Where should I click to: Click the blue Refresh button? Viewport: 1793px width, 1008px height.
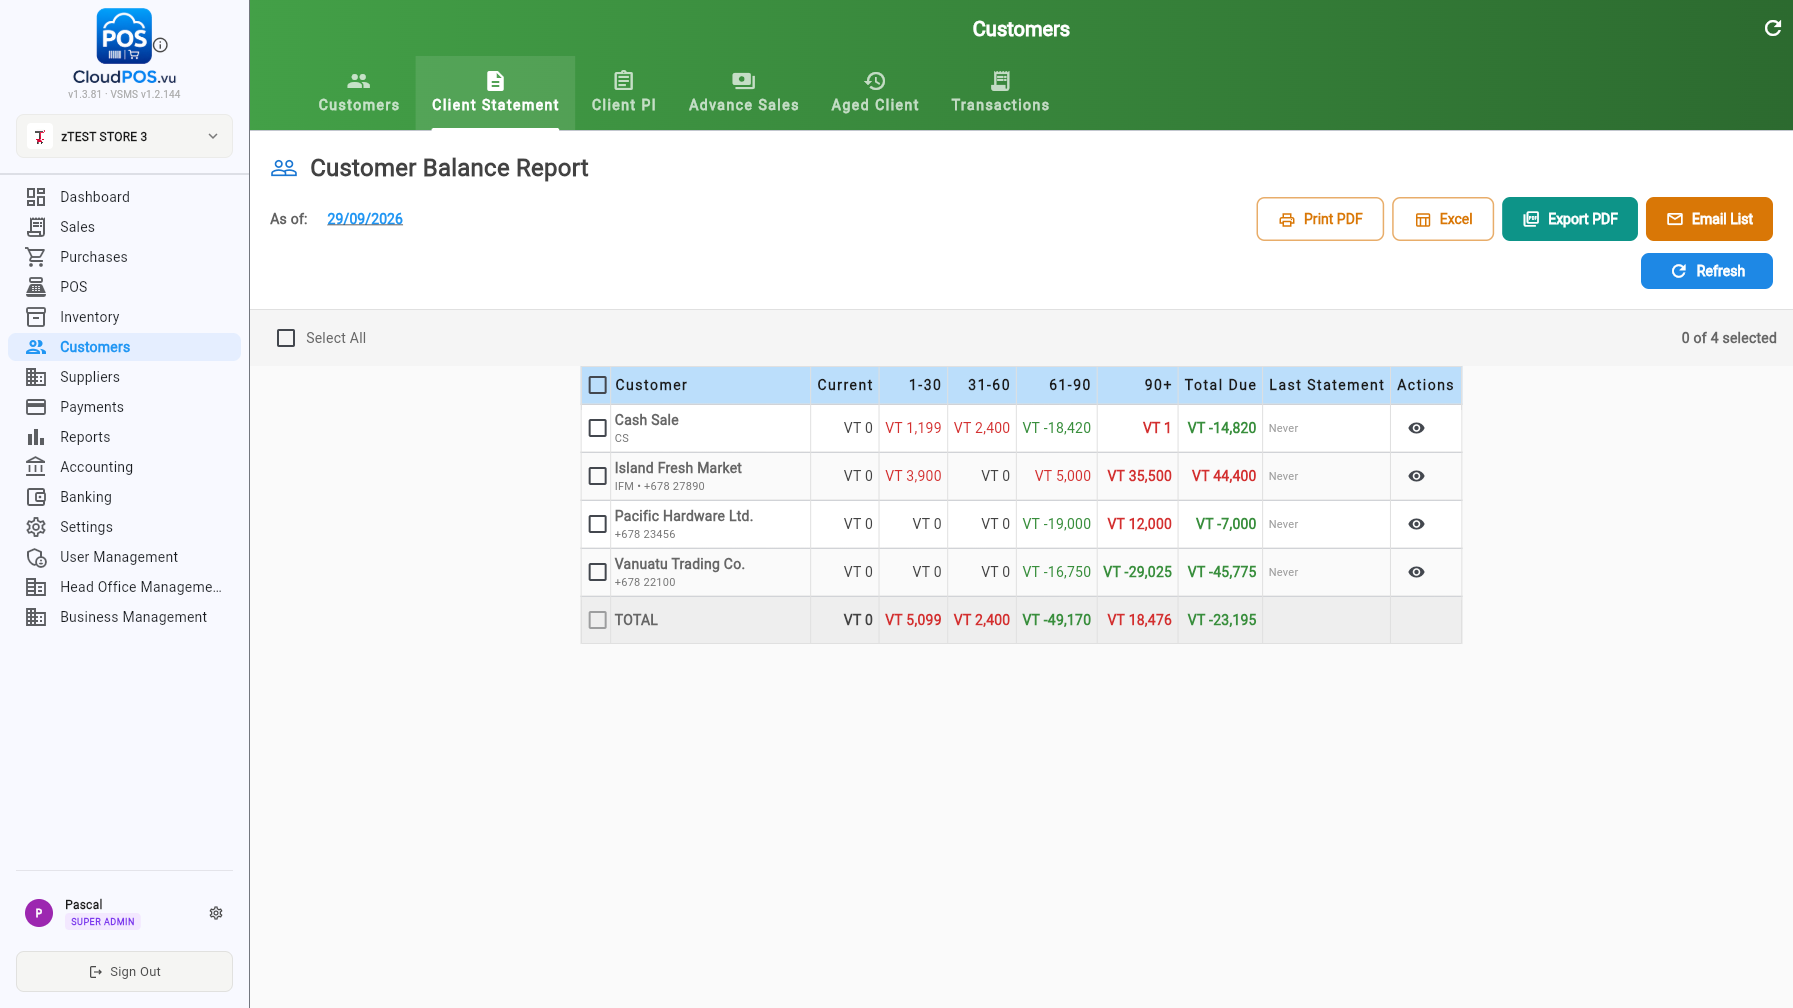click(1707, 271)
